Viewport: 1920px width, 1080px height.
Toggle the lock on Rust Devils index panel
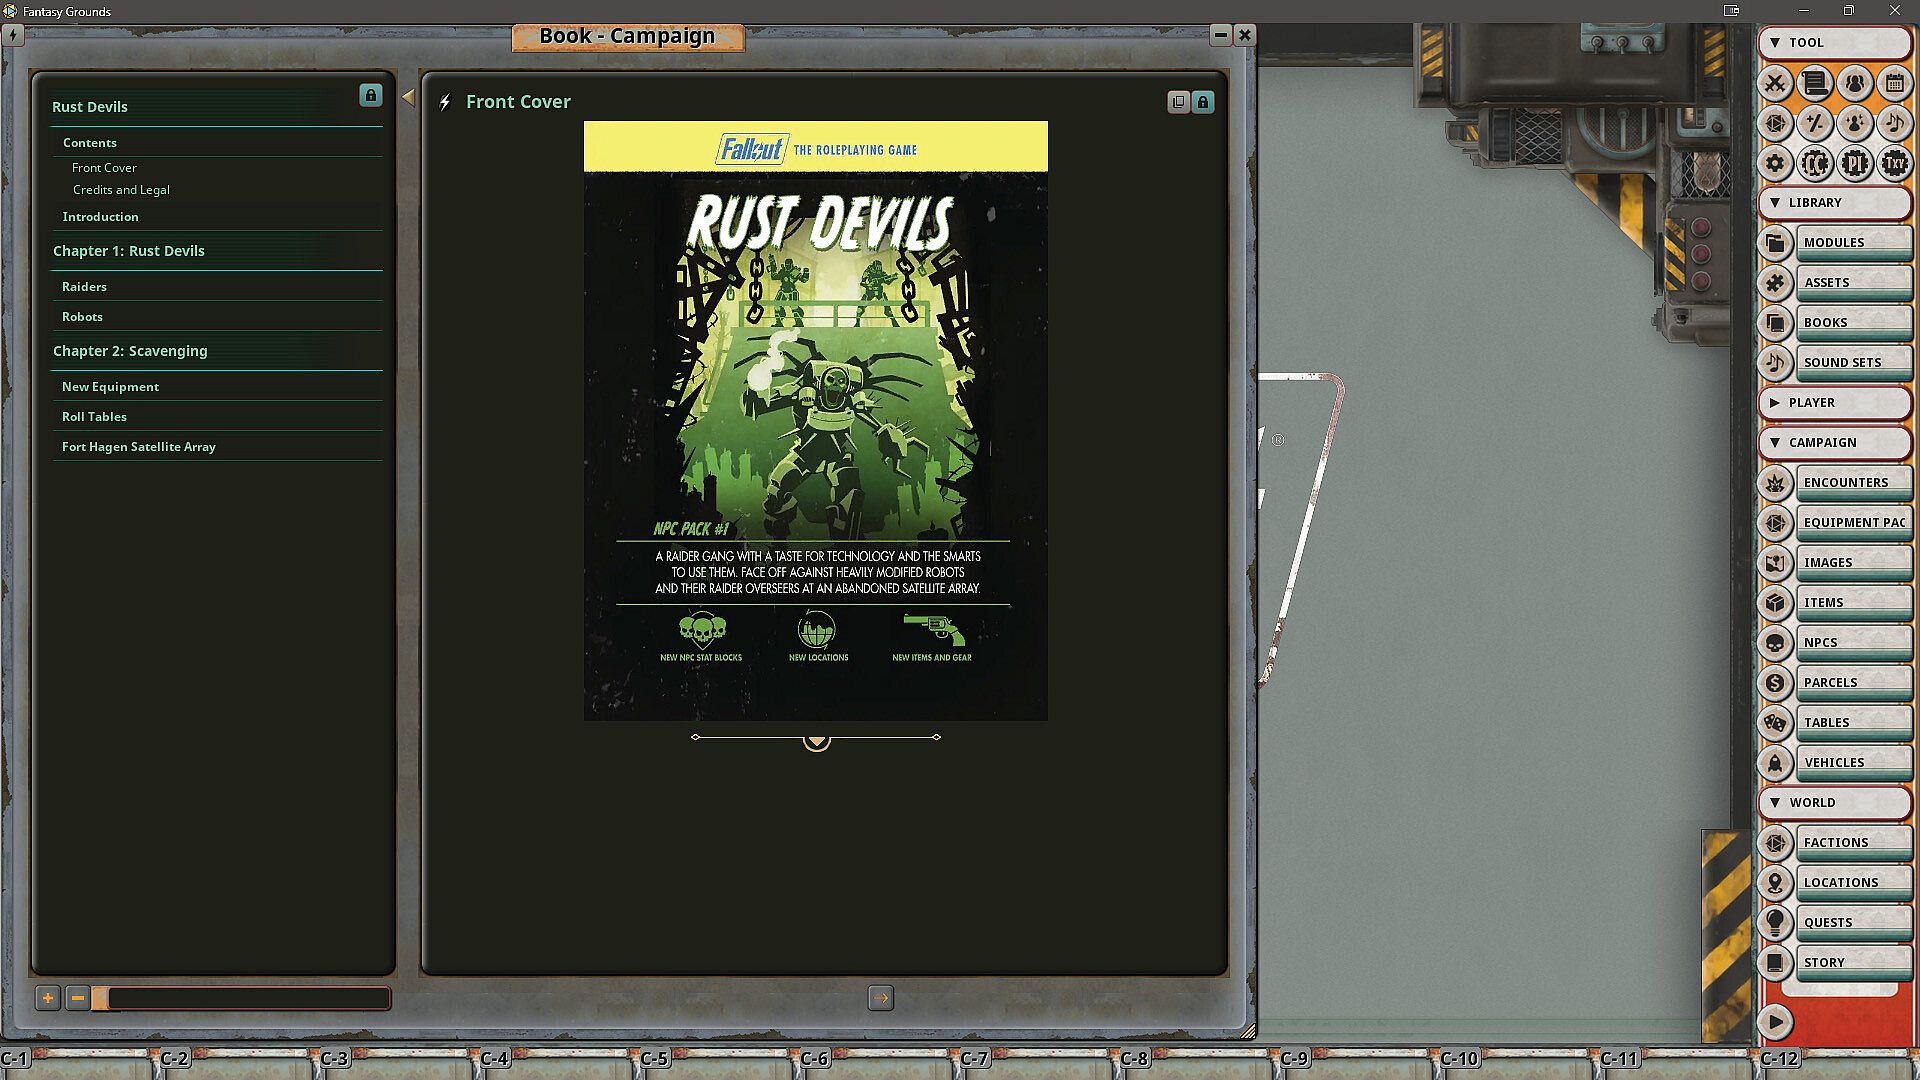370,95
